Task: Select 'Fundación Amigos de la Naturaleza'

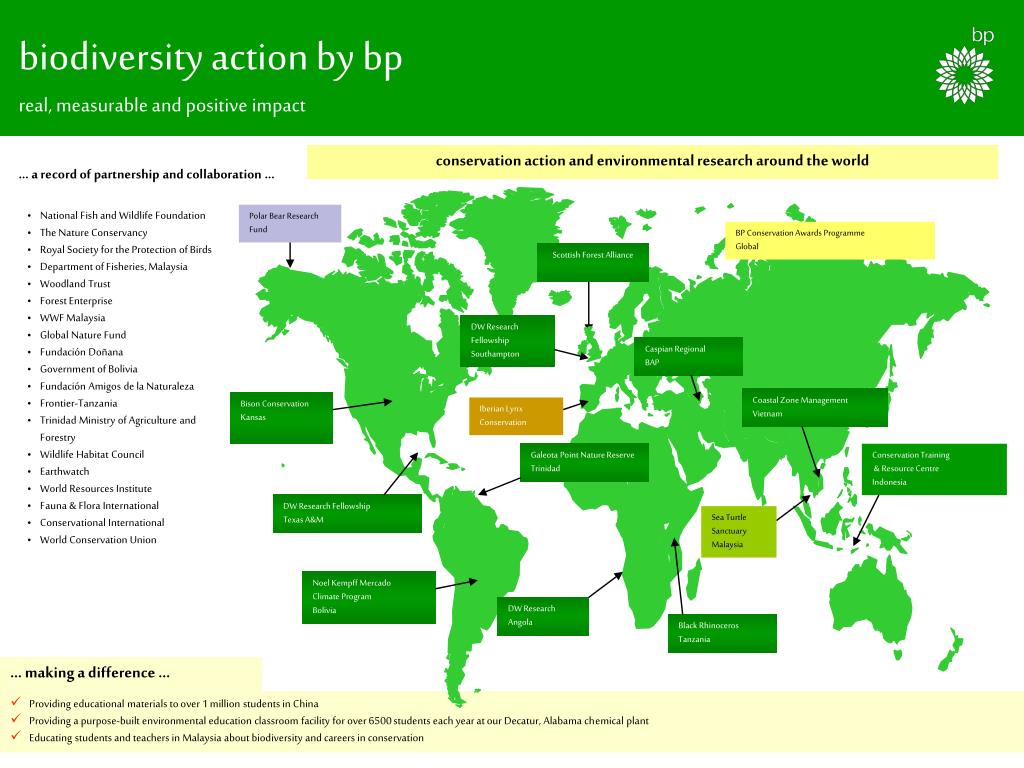Action: pyautogui.click(x=117, y=386)
